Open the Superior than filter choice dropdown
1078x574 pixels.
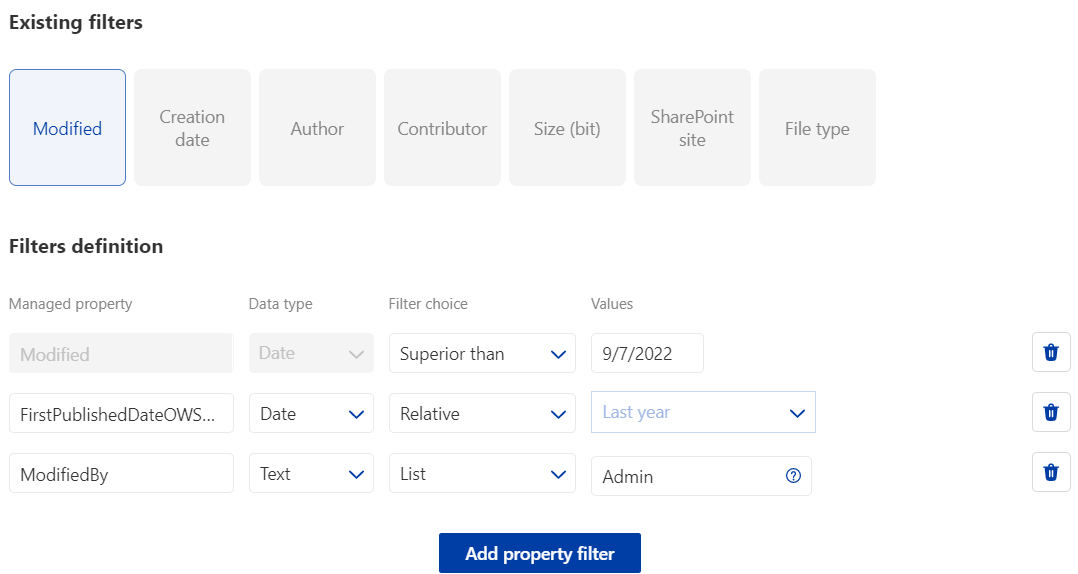[x=482, y=353]
